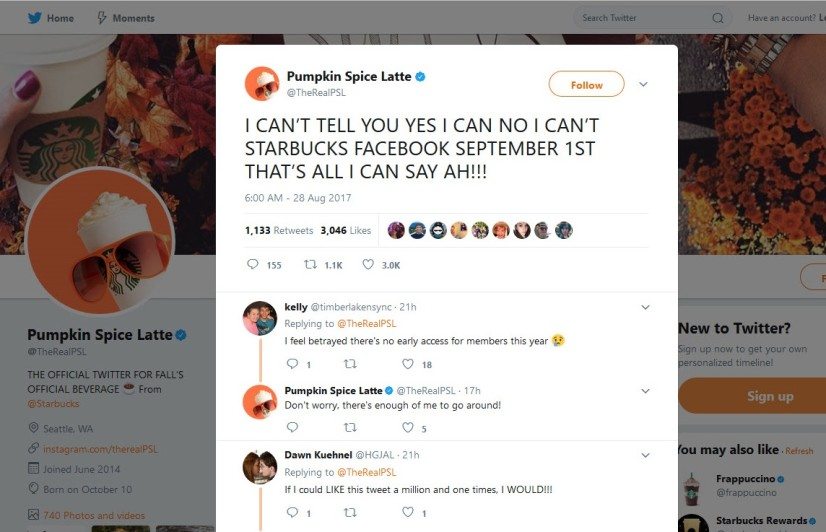Viewport: 826px width, 532px height.
Task: Reply to kelly's tweet using reply icon
Action: (x=292, y=365)
